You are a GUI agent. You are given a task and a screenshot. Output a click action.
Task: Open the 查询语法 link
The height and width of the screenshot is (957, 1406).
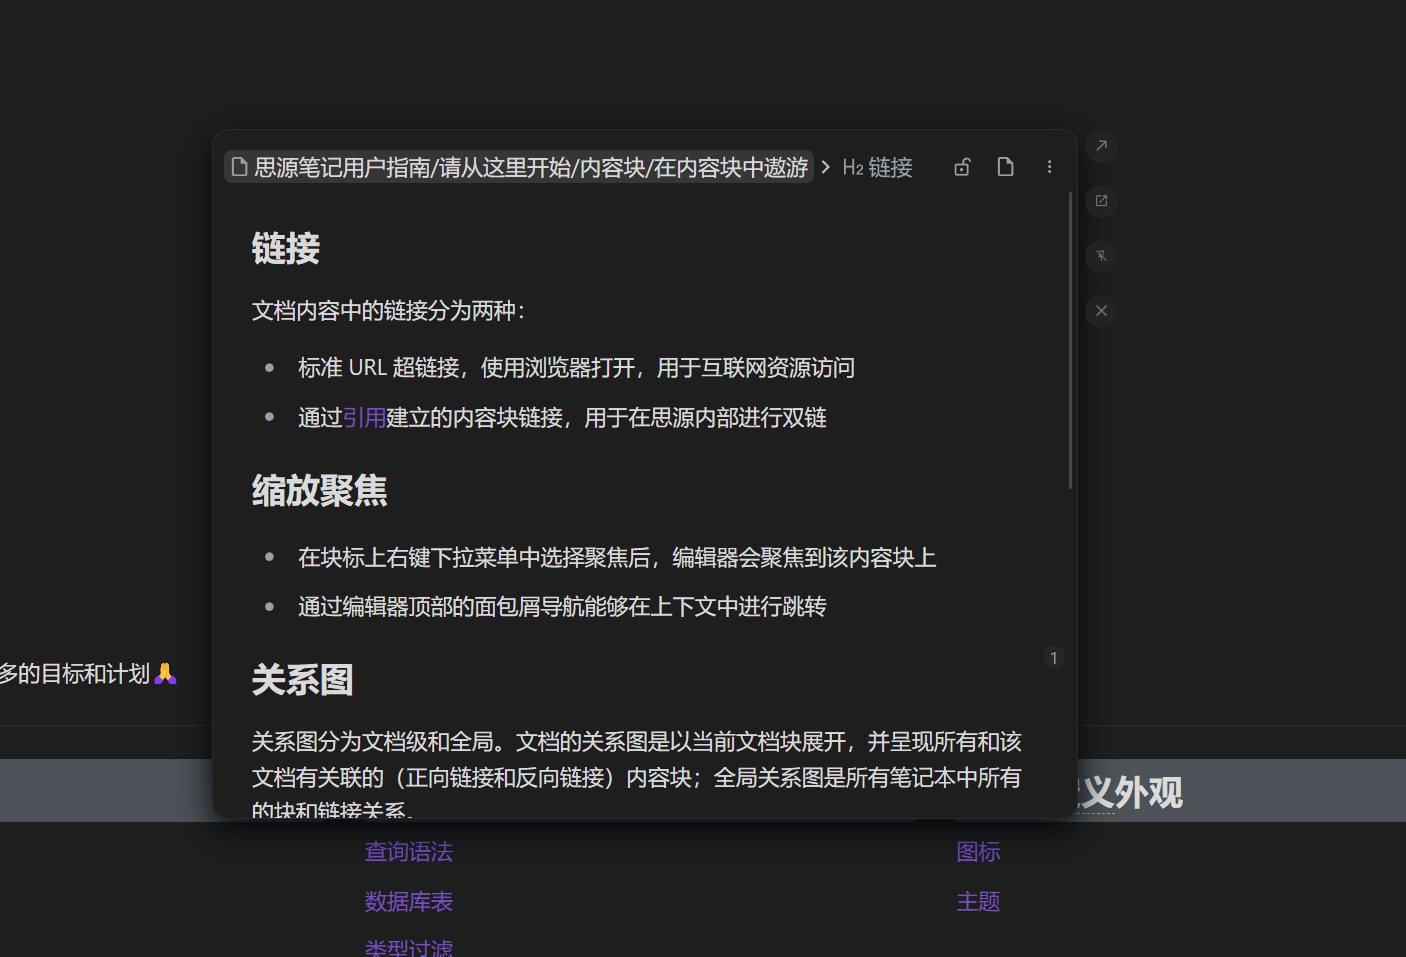[408, 852]
